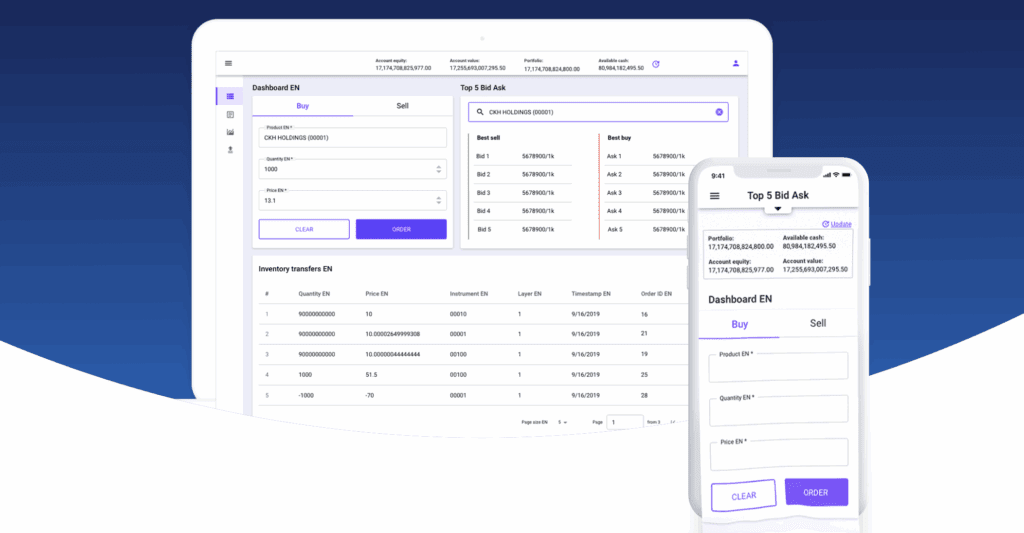This screenshot has height=533, width=1024.
Task: Open the document icon in left sidebar
Action: click(x=230, y=115)
